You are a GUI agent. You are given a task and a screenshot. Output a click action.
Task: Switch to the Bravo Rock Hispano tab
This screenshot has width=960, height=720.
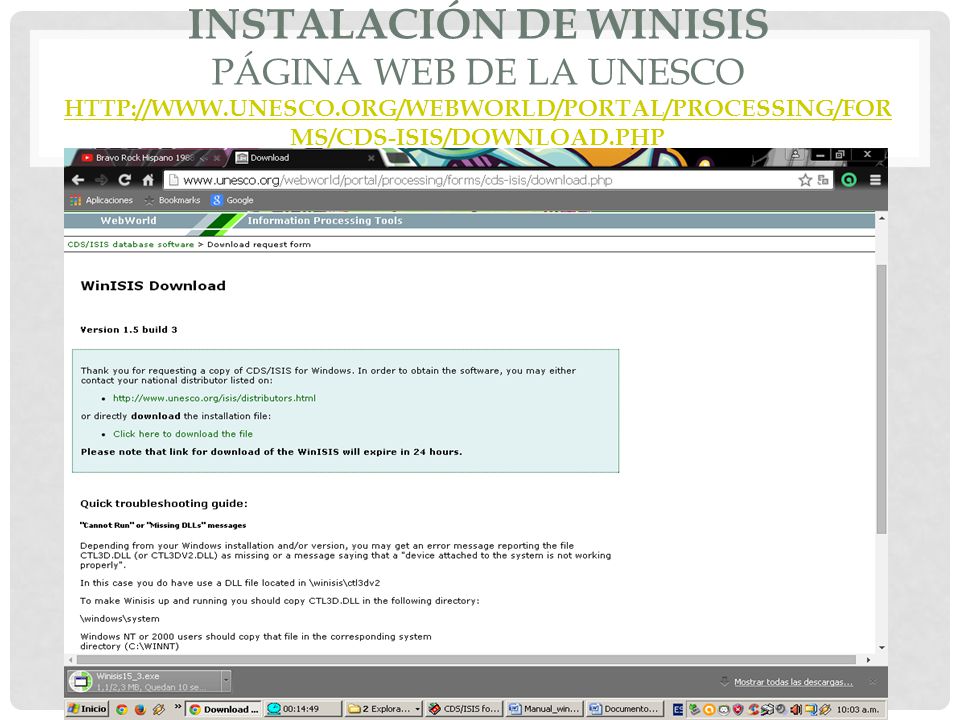point(143,158)
